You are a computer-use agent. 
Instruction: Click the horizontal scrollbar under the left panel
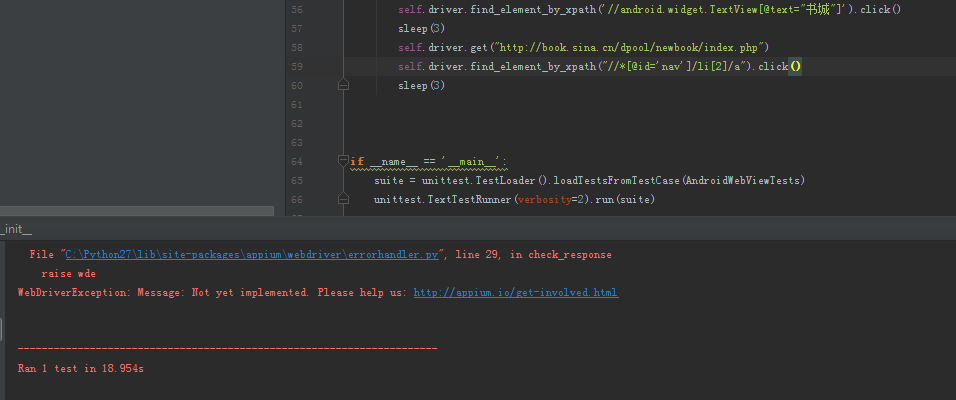pyautogui.click(x=137, y=211)
